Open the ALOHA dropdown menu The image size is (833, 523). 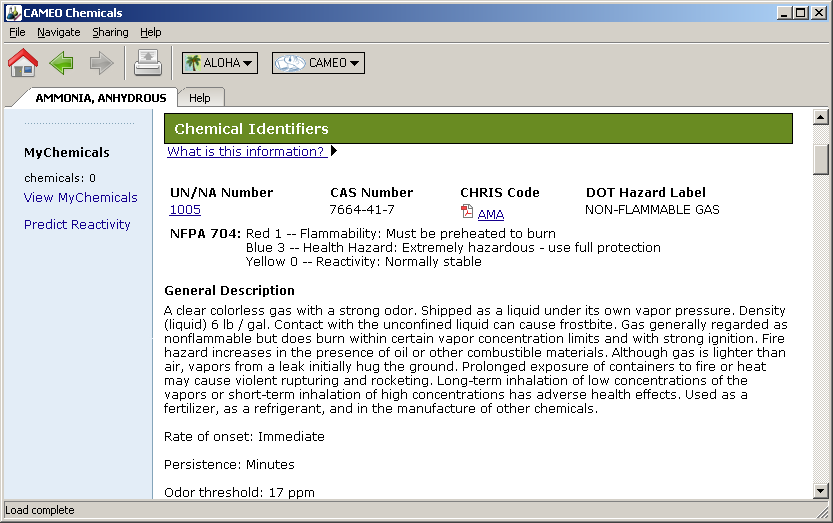(220, 63)
